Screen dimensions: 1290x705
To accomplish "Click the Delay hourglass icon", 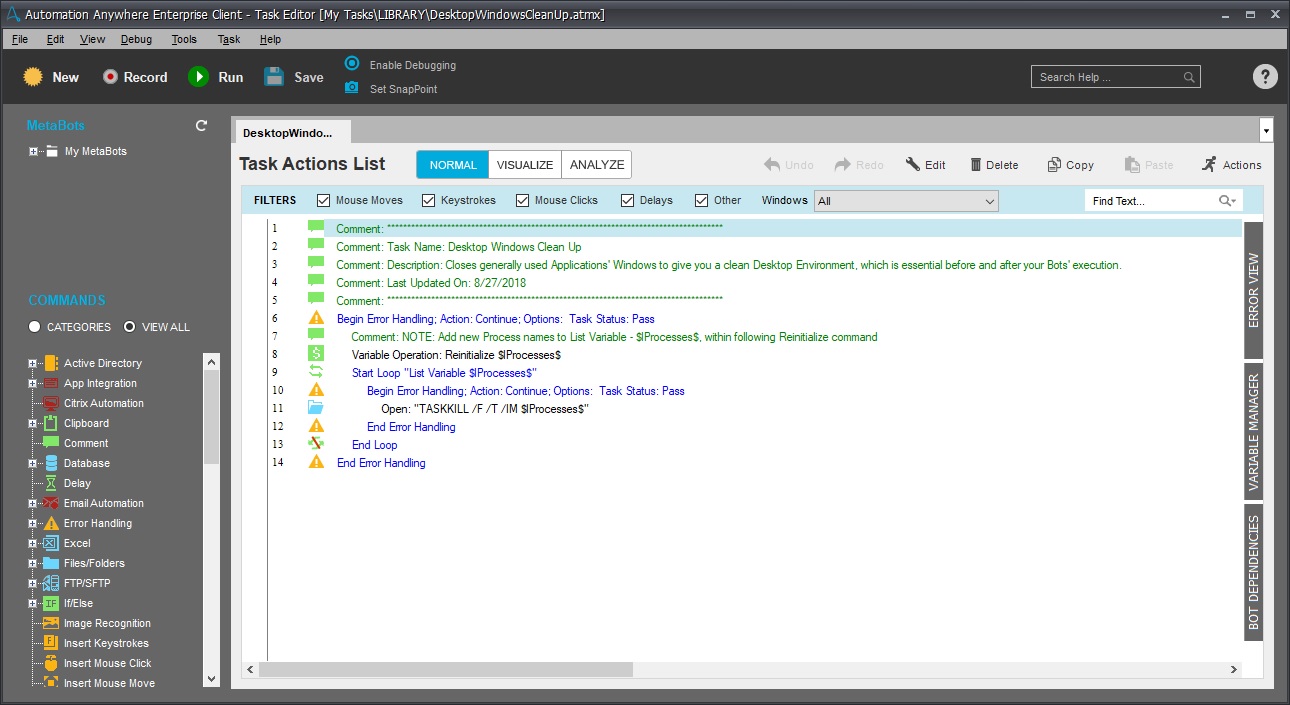I will [52, 483].
